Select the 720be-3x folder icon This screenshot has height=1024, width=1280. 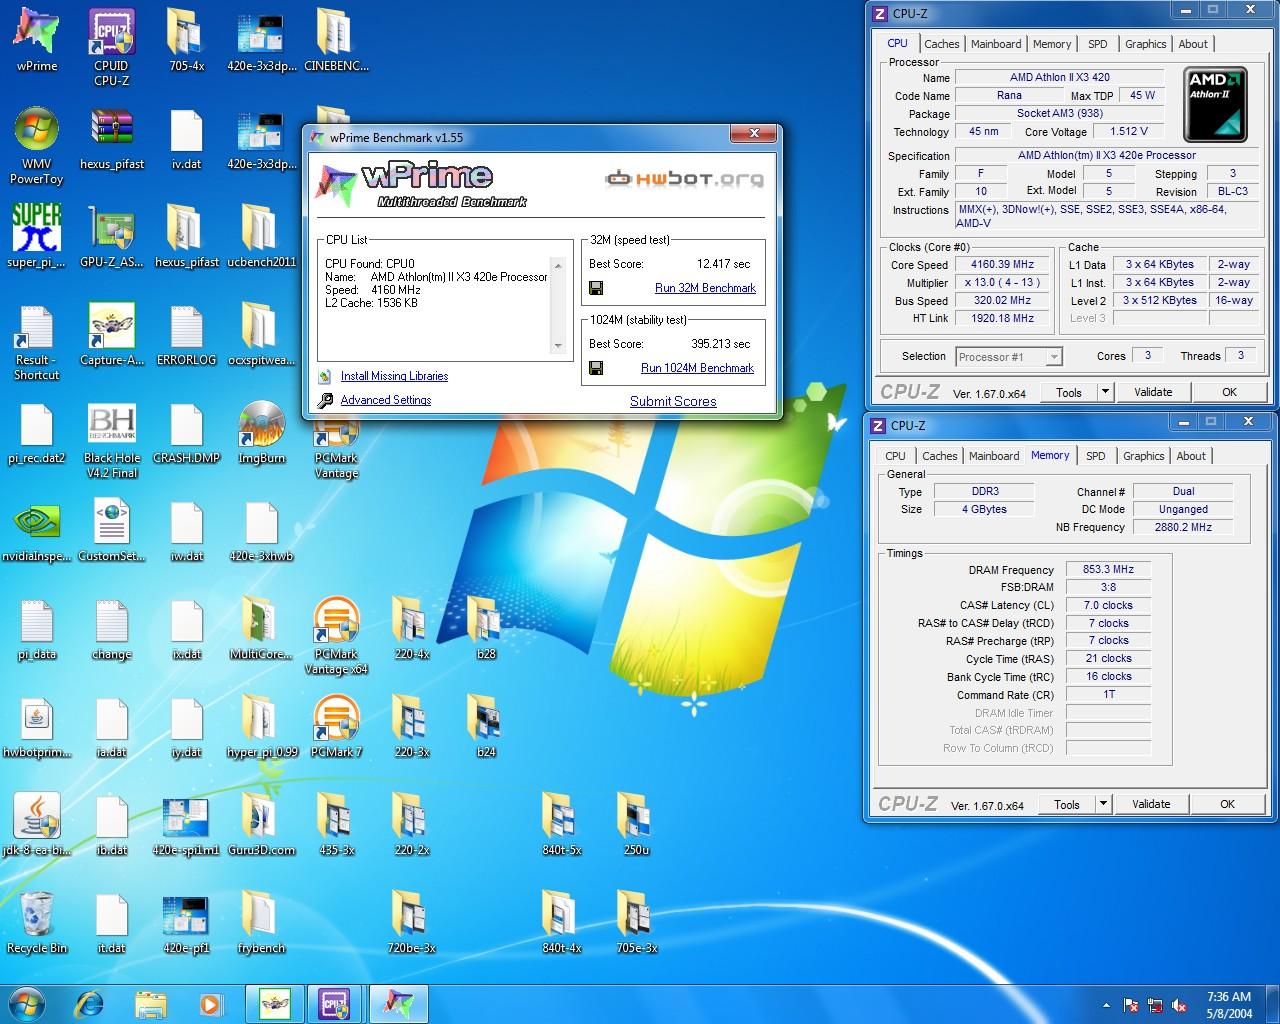coord(411,922)
